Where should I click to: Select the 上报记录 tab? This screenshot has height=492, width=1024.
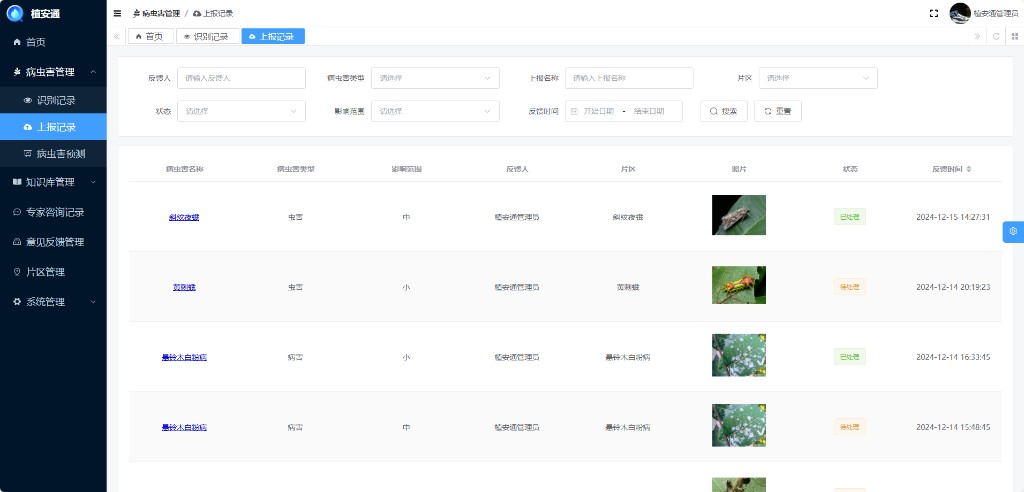coord(273,37)
